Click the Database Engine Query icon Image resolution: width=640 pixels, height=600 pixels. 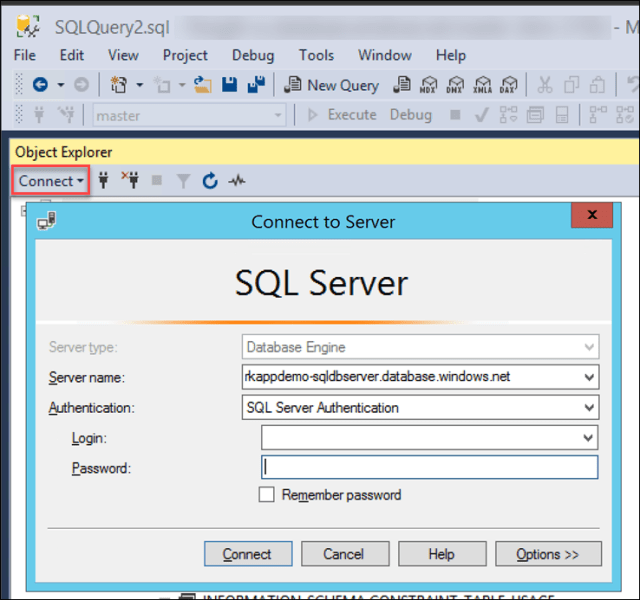click(x=402, y=85)
